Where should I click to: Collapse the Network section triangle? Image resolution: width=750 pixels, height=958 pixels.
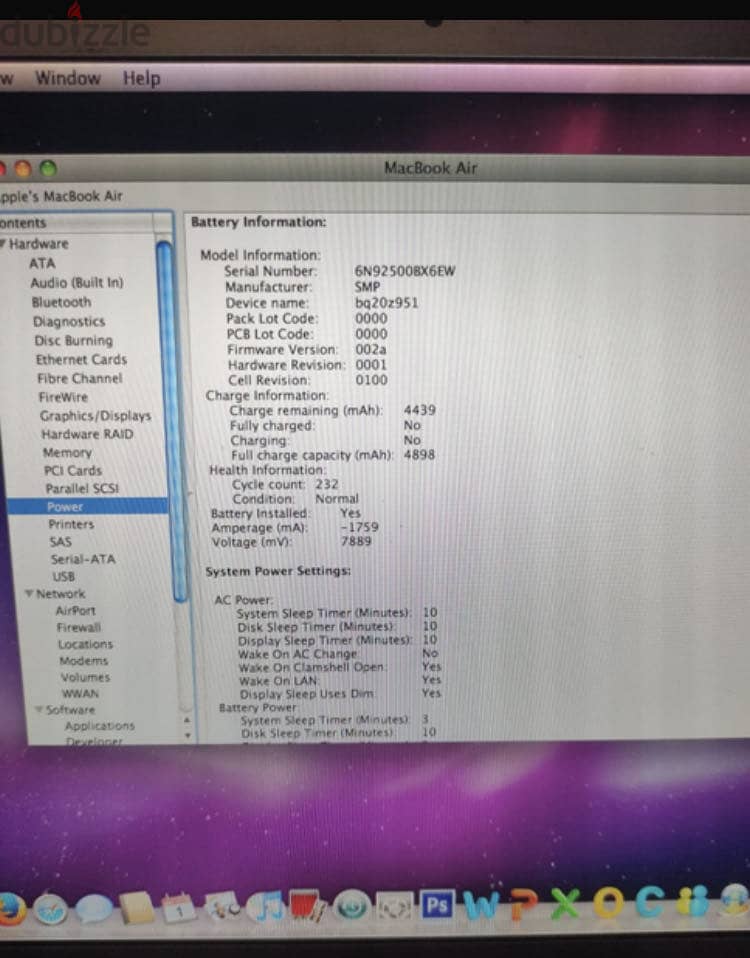coord(29,593)
